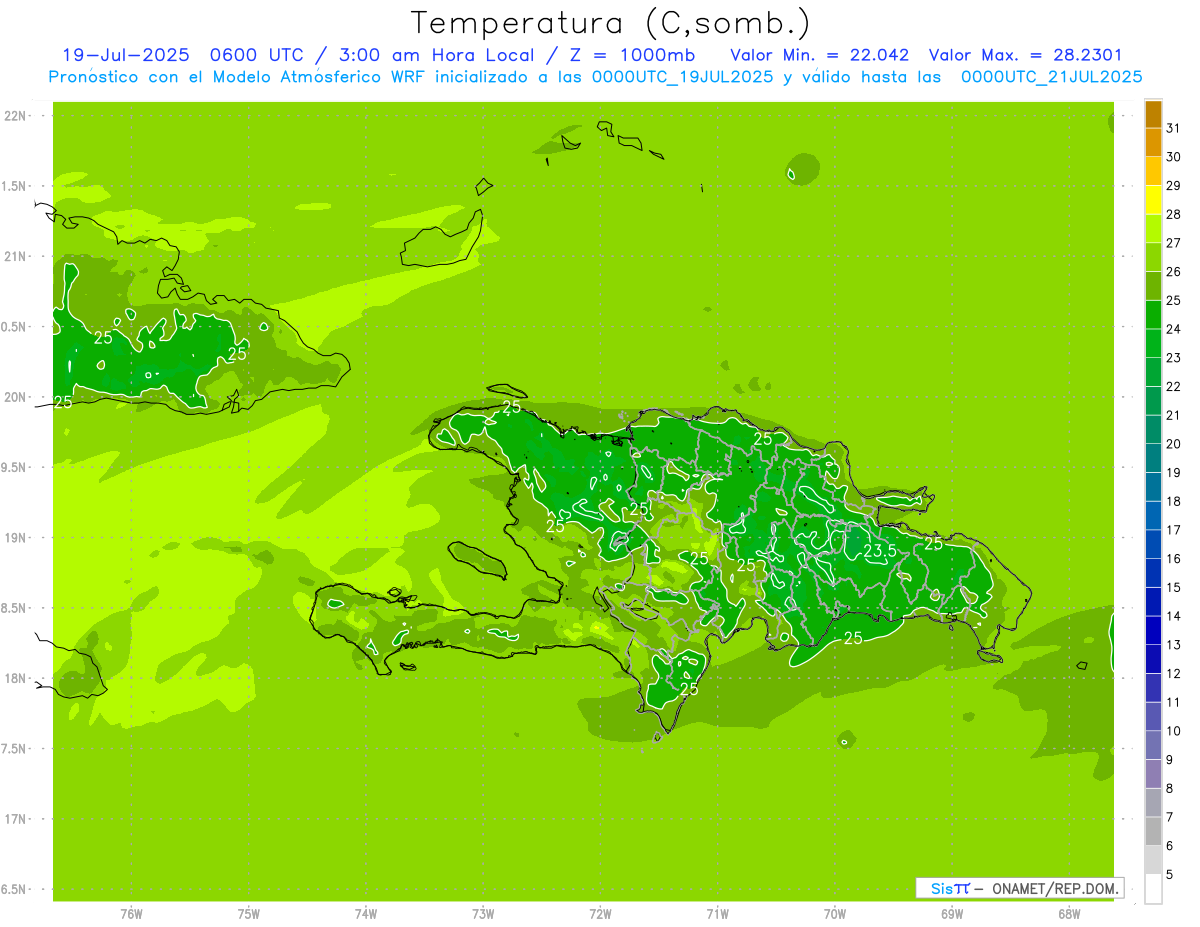The height and width of the screenshot is (927, 1200).
Task: Click the "75W" longitude axis label
Action: pyautogui.click(x=249, y=914)
